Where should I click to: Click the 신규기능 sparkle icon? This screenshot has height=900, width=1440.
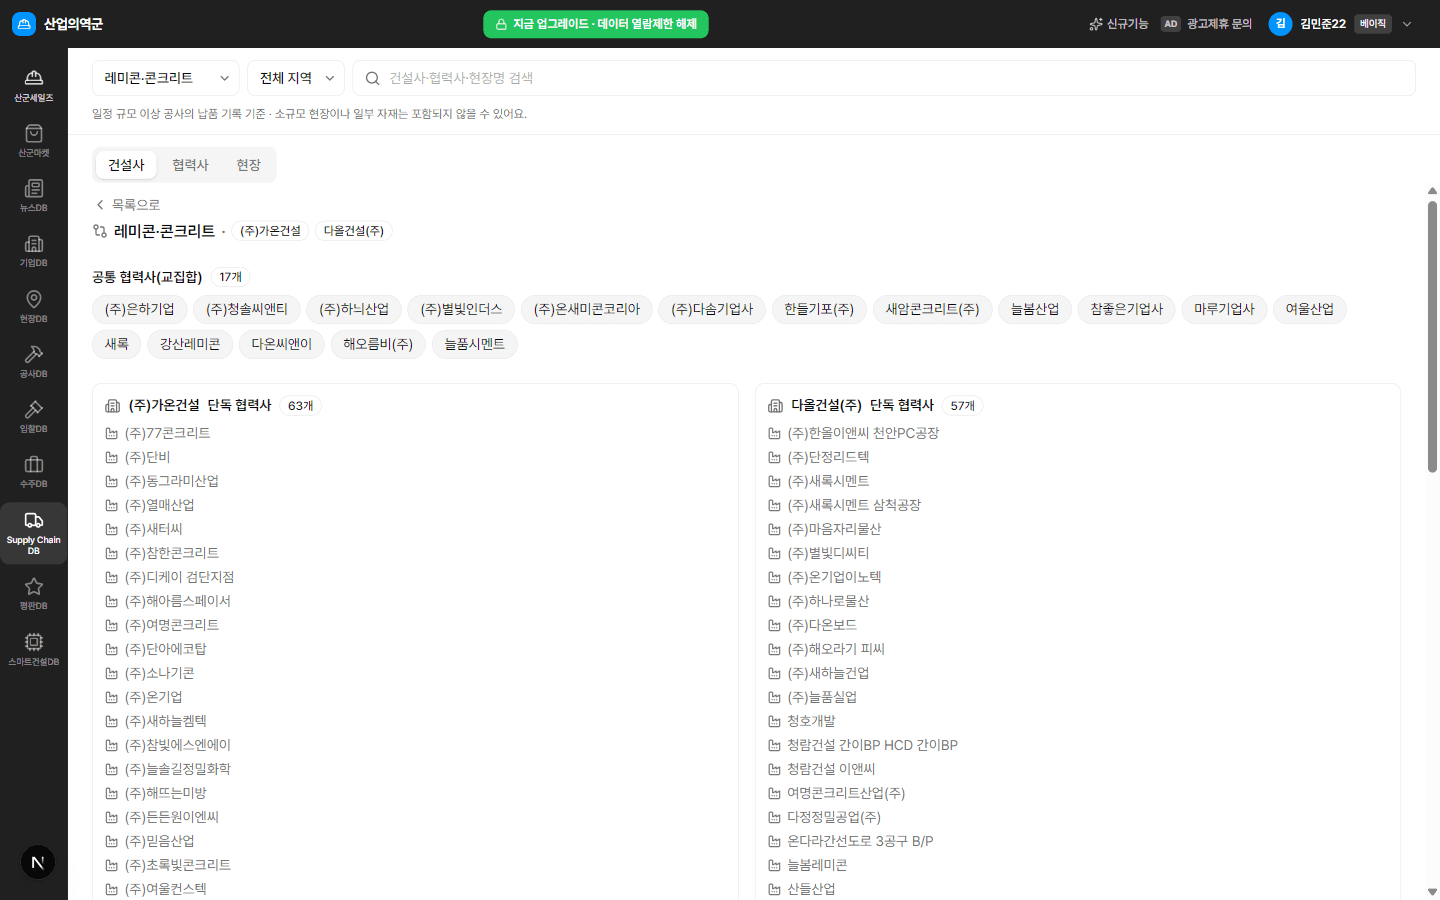[x=1096, y=24]
